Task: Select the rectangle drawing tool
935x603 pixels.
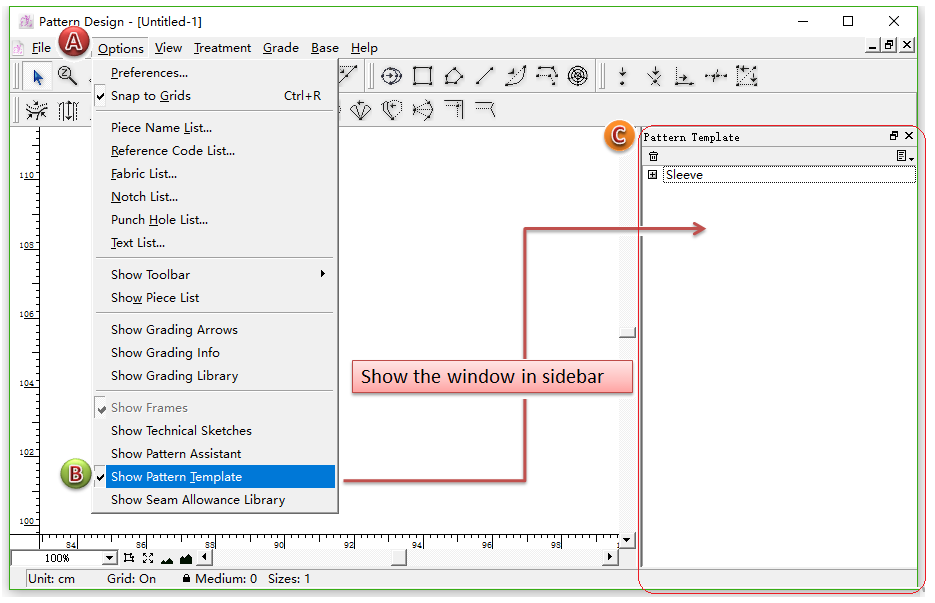Action: click(423, 76)
